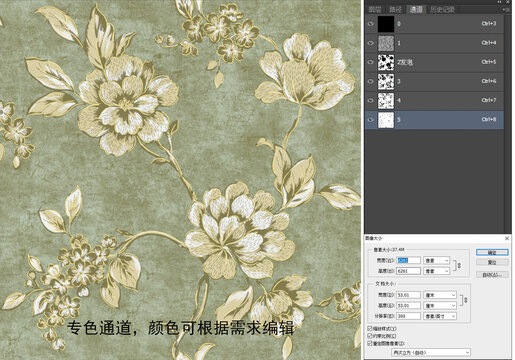The image size is (515, 360).
Task: Toggle visibility of channel 1
Action: pos(370,43)
